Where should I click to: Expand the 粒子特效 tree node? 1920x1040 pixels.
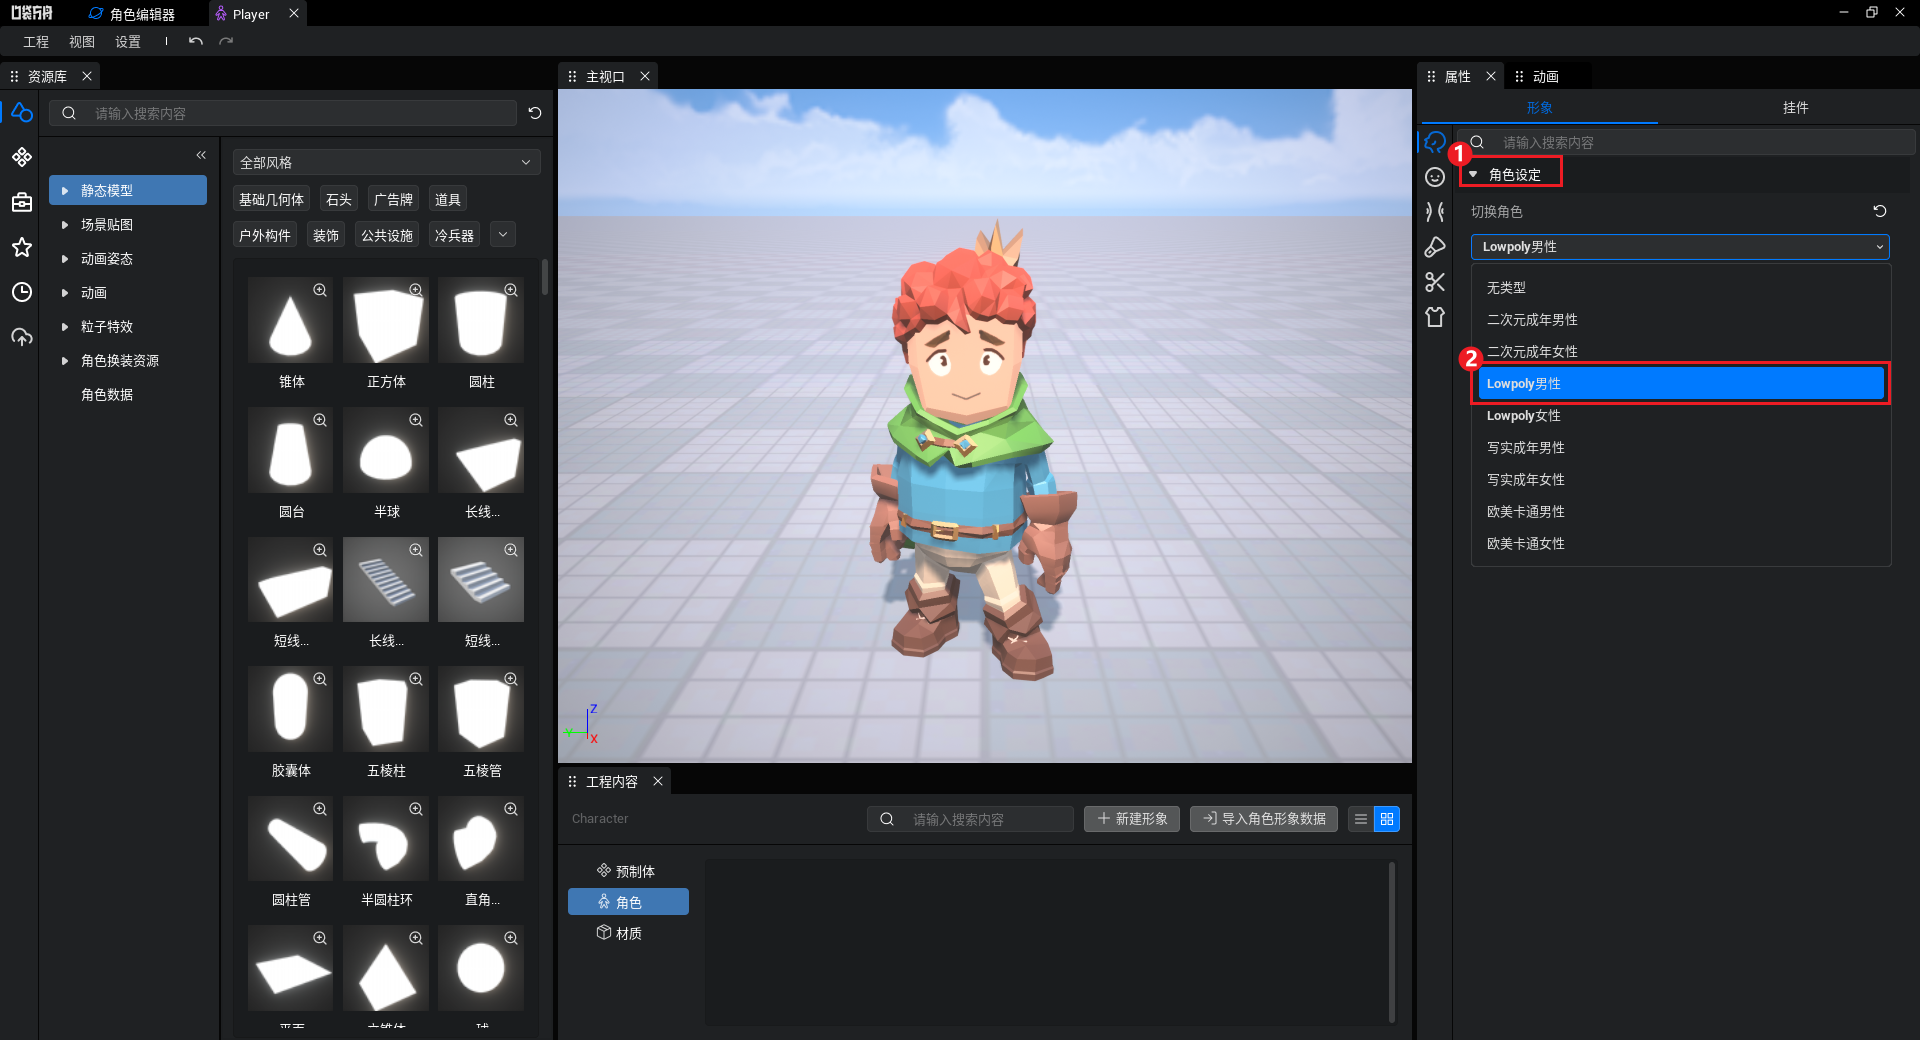tap(65, 326)
